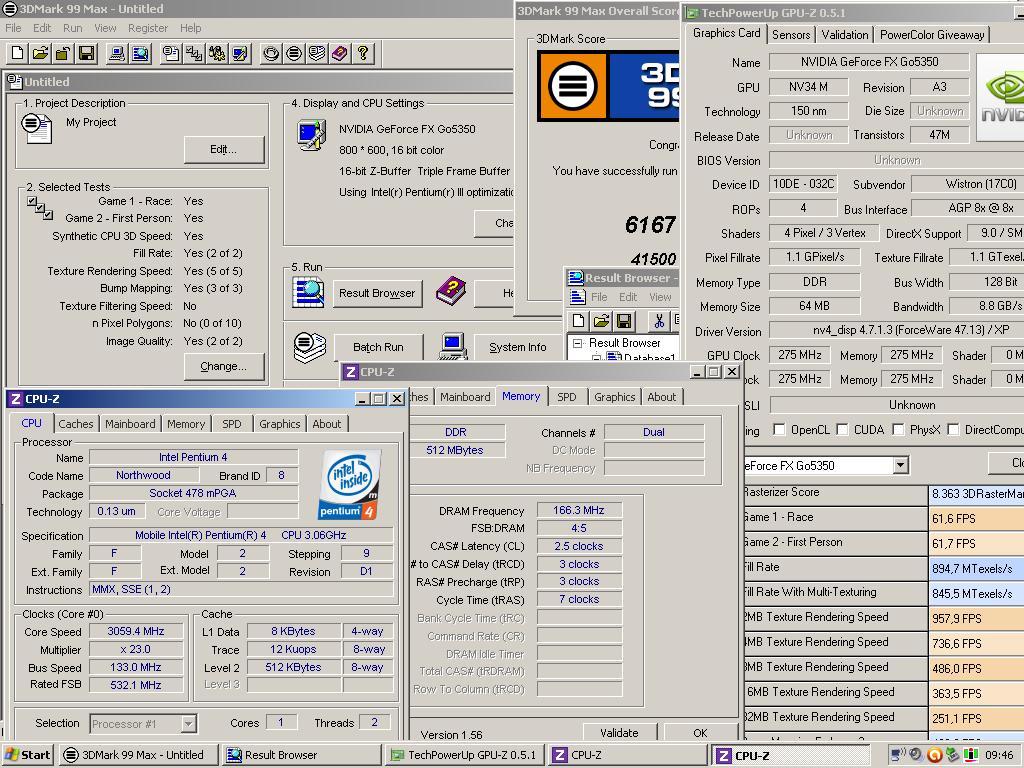Click the Open project folder icon in 3DMark toolbar
Viewport: 1024px width, 768px height.
pos(40,54)
